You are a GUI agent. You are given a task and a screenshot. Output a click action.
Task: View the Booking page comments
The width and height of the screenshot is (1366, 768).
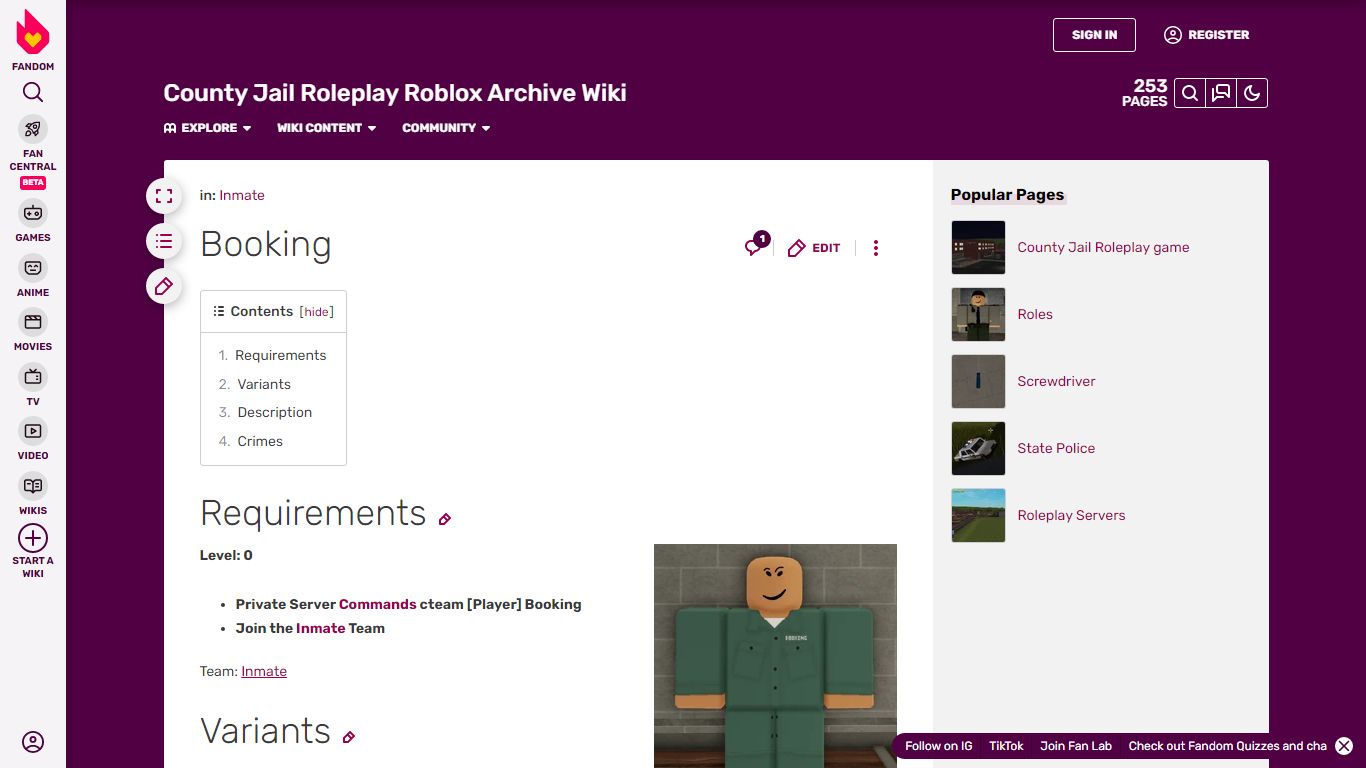tap(757, 245)
